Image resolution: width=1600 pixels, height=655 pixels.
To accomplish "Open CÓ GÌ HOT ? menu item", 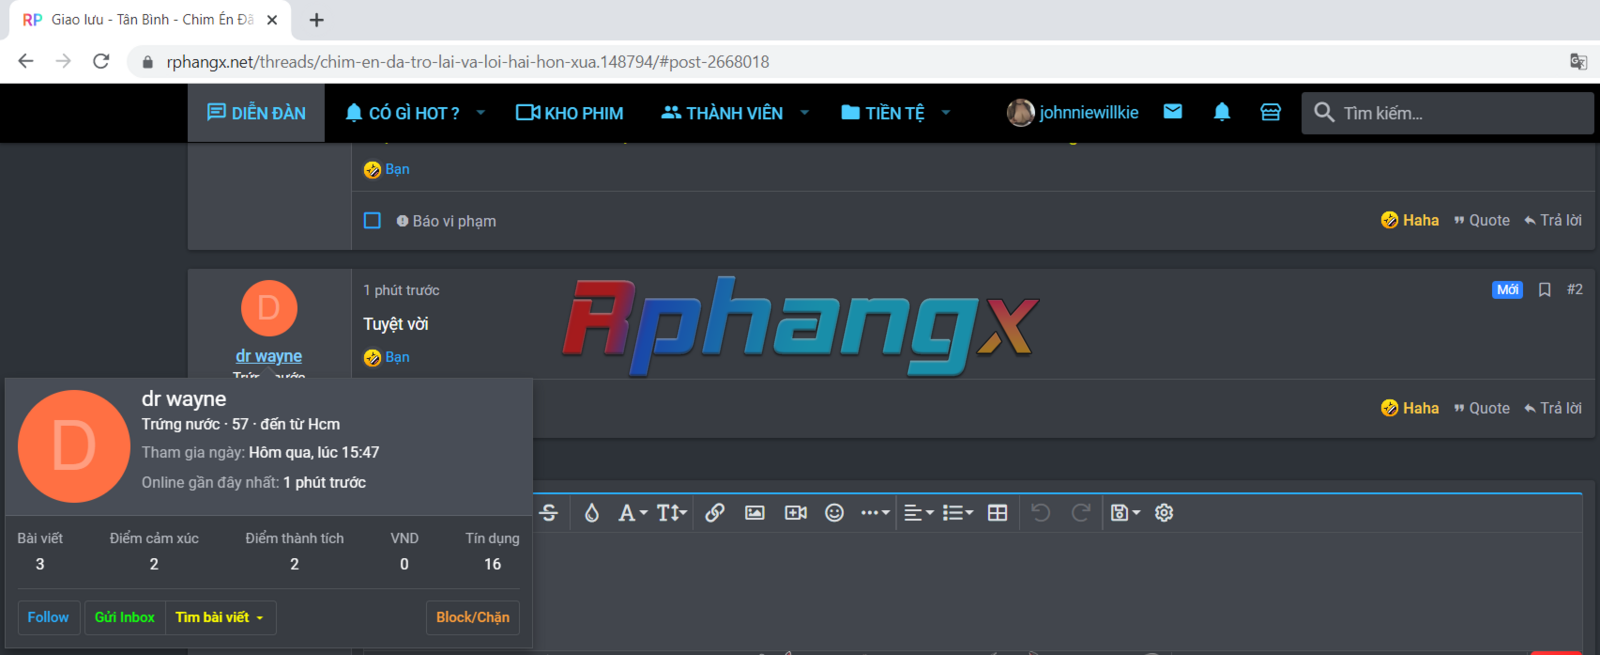I will pos(402,113).
